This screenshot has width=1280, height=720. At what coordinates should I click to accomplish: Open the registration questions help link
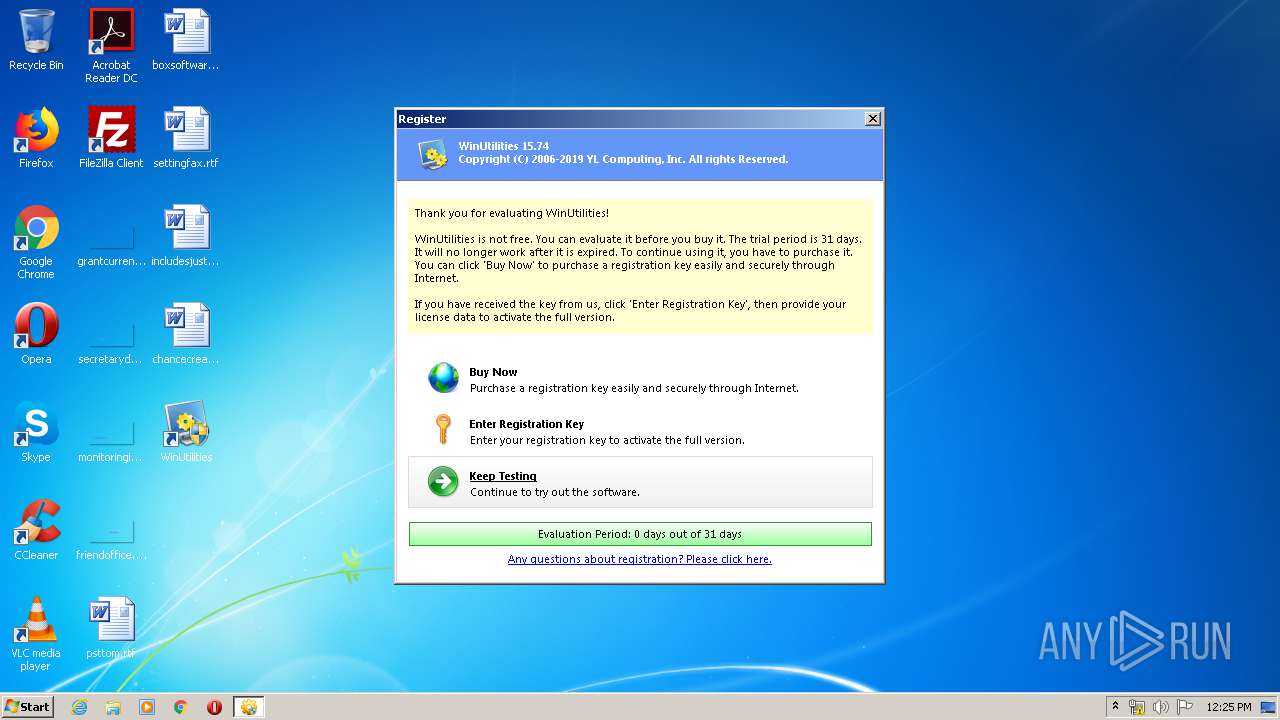[x=640, y=559]
